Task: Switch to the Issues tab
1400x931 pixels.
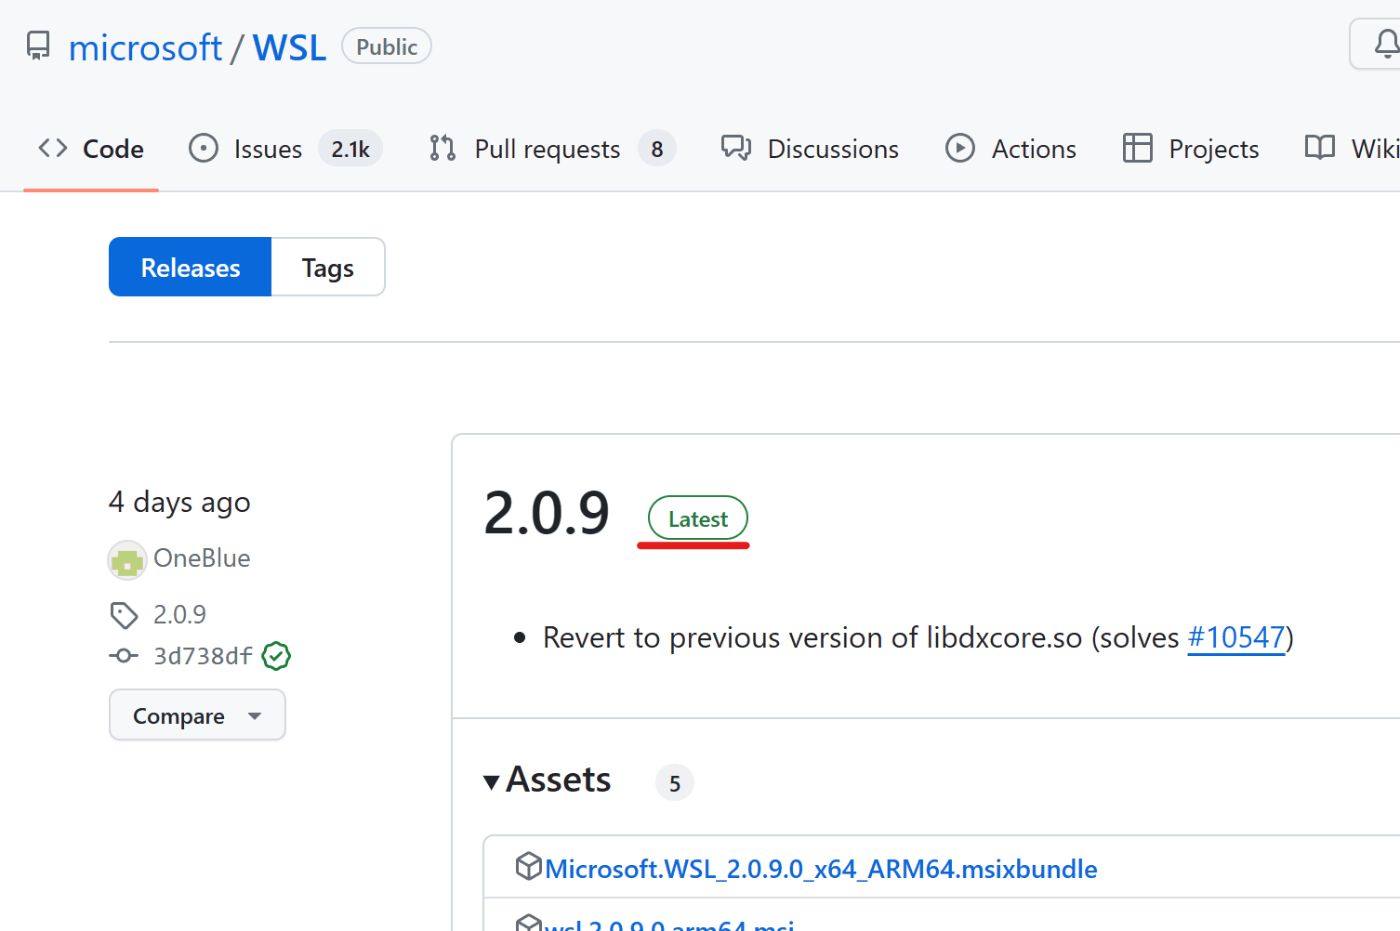Action: click(285, 149)
